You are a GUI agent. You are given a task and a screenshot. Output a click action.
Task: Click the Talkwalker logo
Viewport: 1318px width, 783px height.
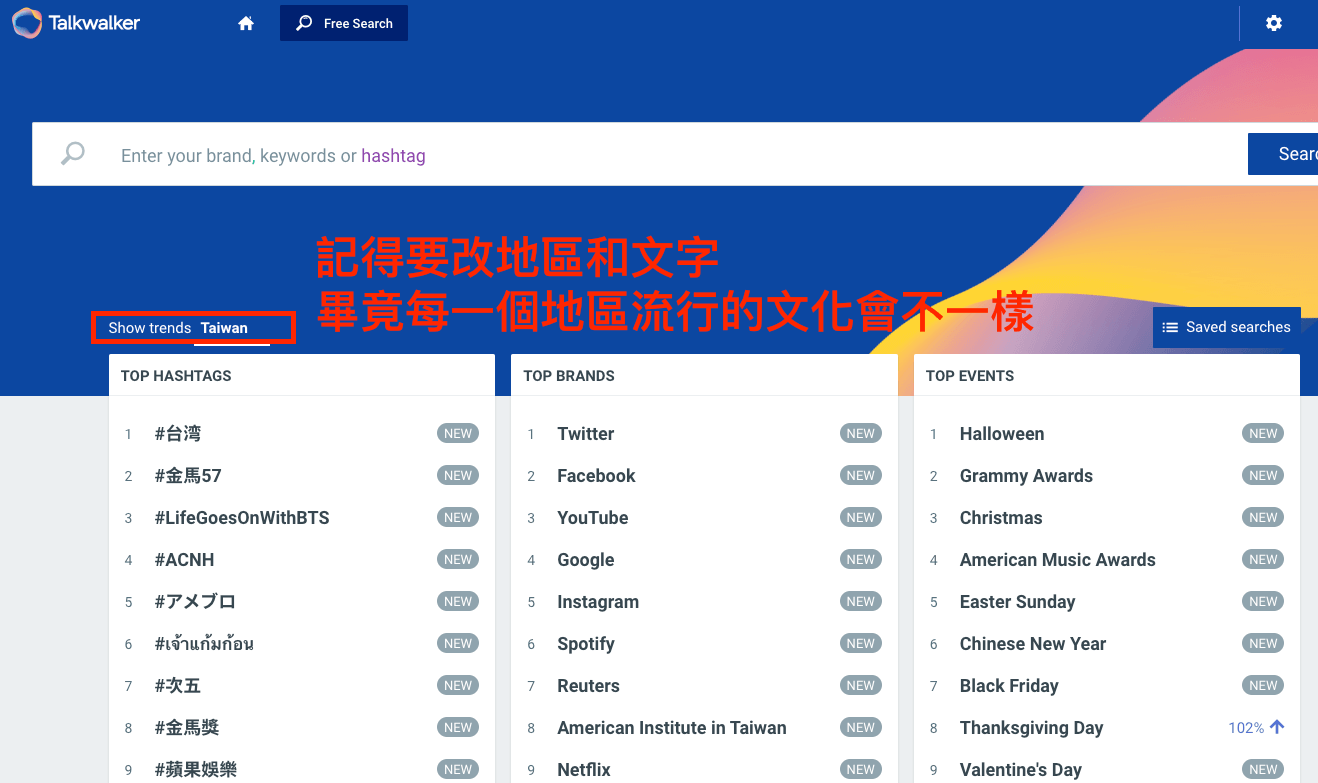pos(76,23)
